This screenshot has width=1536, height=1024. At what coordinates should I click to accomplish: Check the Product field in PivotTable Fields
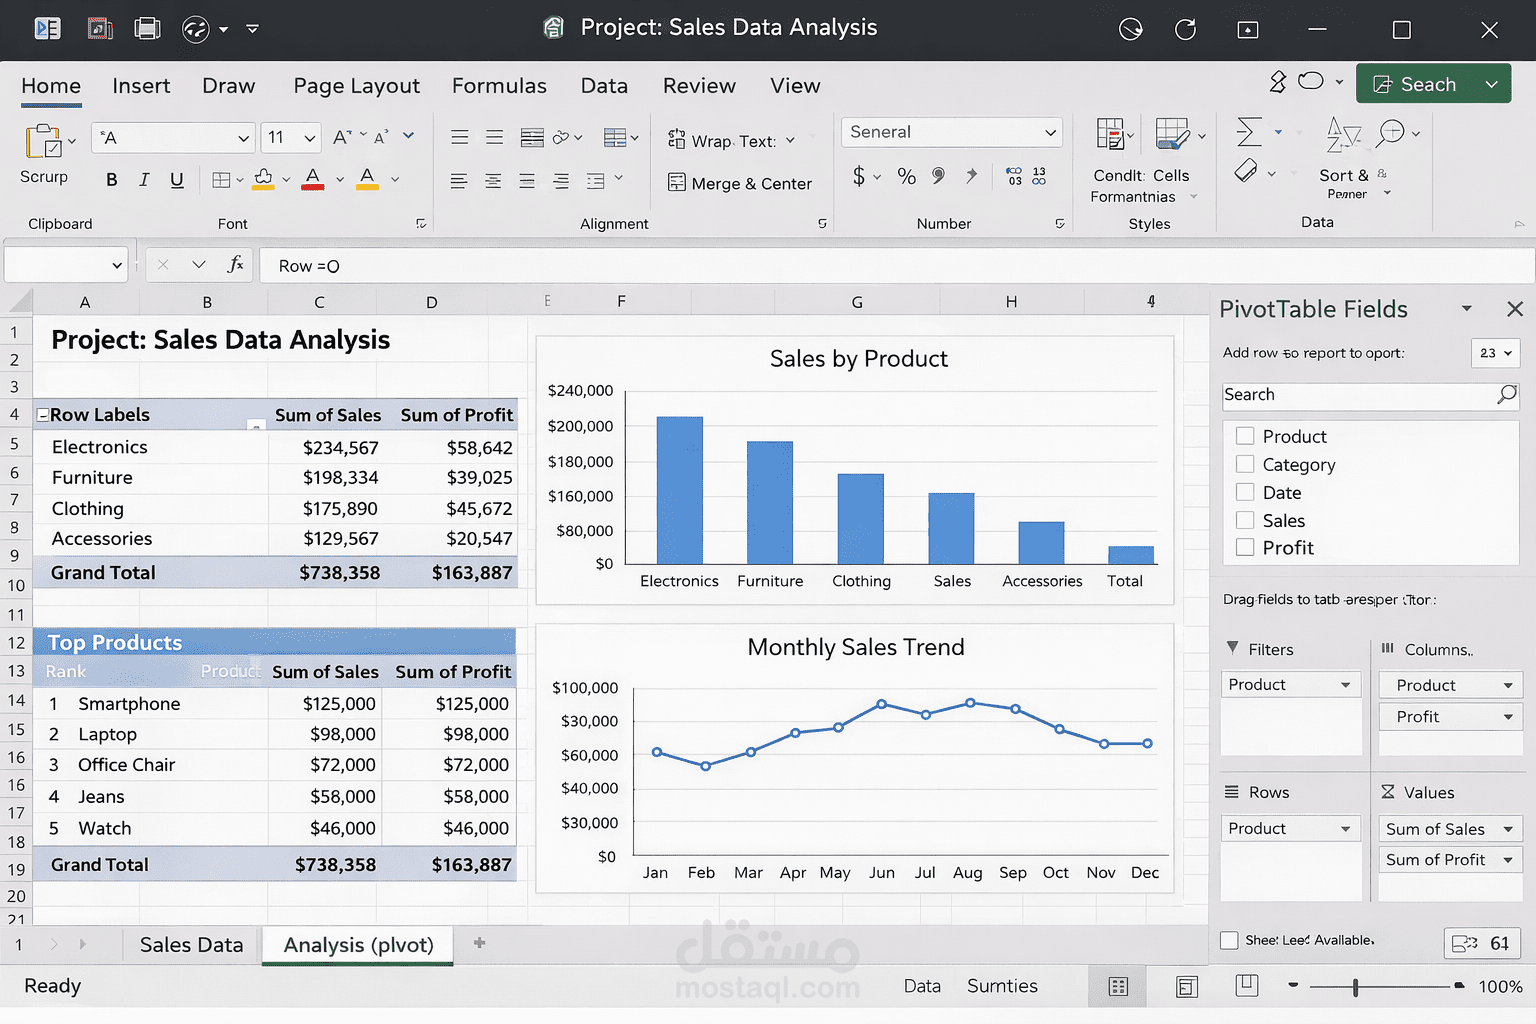point(1245,436)
